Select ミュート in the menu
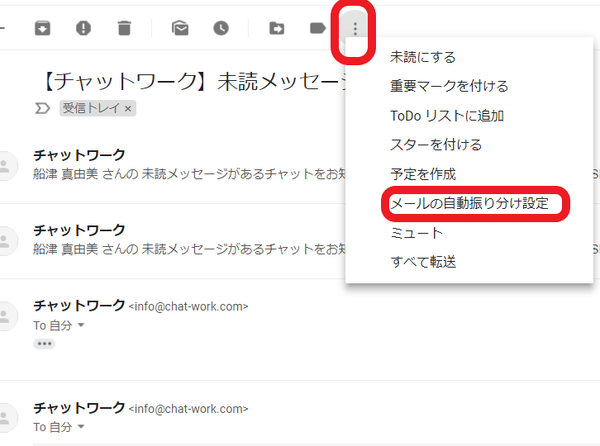This screenshot has width=600, height=446. 416,233
